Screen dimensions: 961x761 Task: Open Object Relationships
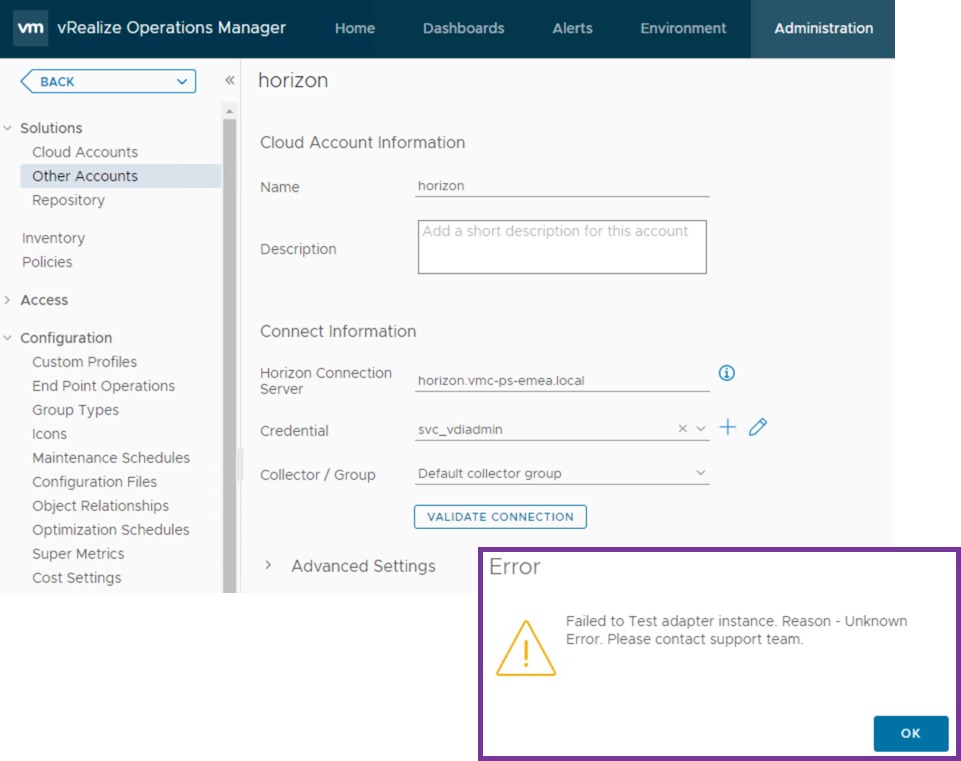101,505
